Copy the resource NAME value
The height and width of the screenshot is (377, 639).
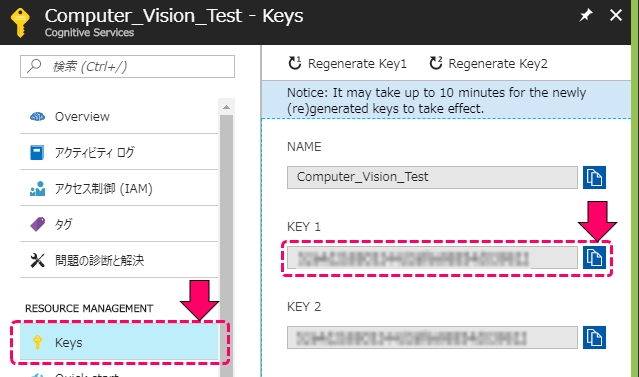tap(594, 177)
